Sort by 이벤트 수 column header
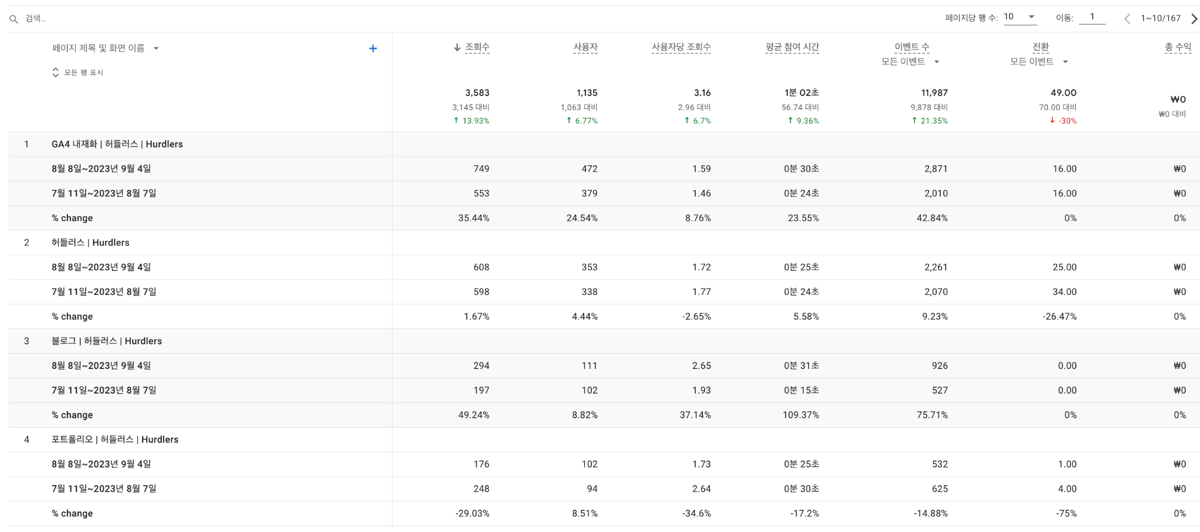This screenshot has width=1200, height=532. pyautogui.click(x=911, y=47)
